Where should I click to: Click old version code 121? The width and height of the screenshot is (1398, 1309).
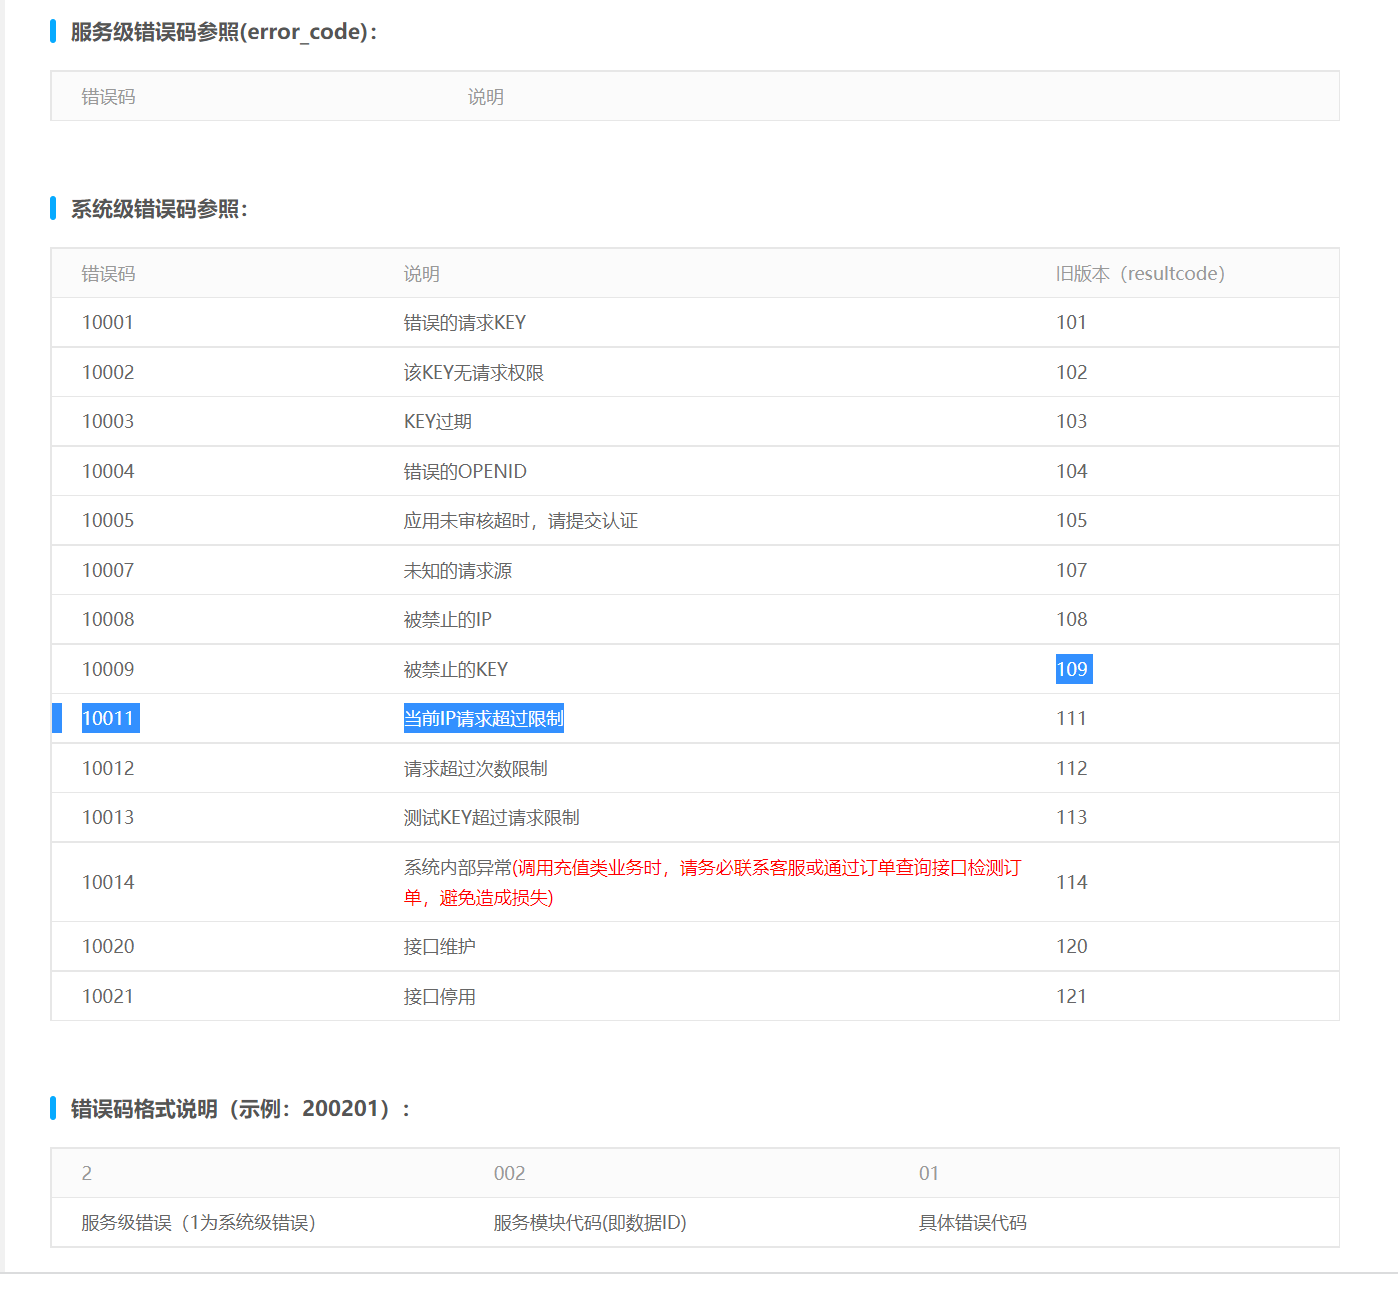click(1071, 996)
